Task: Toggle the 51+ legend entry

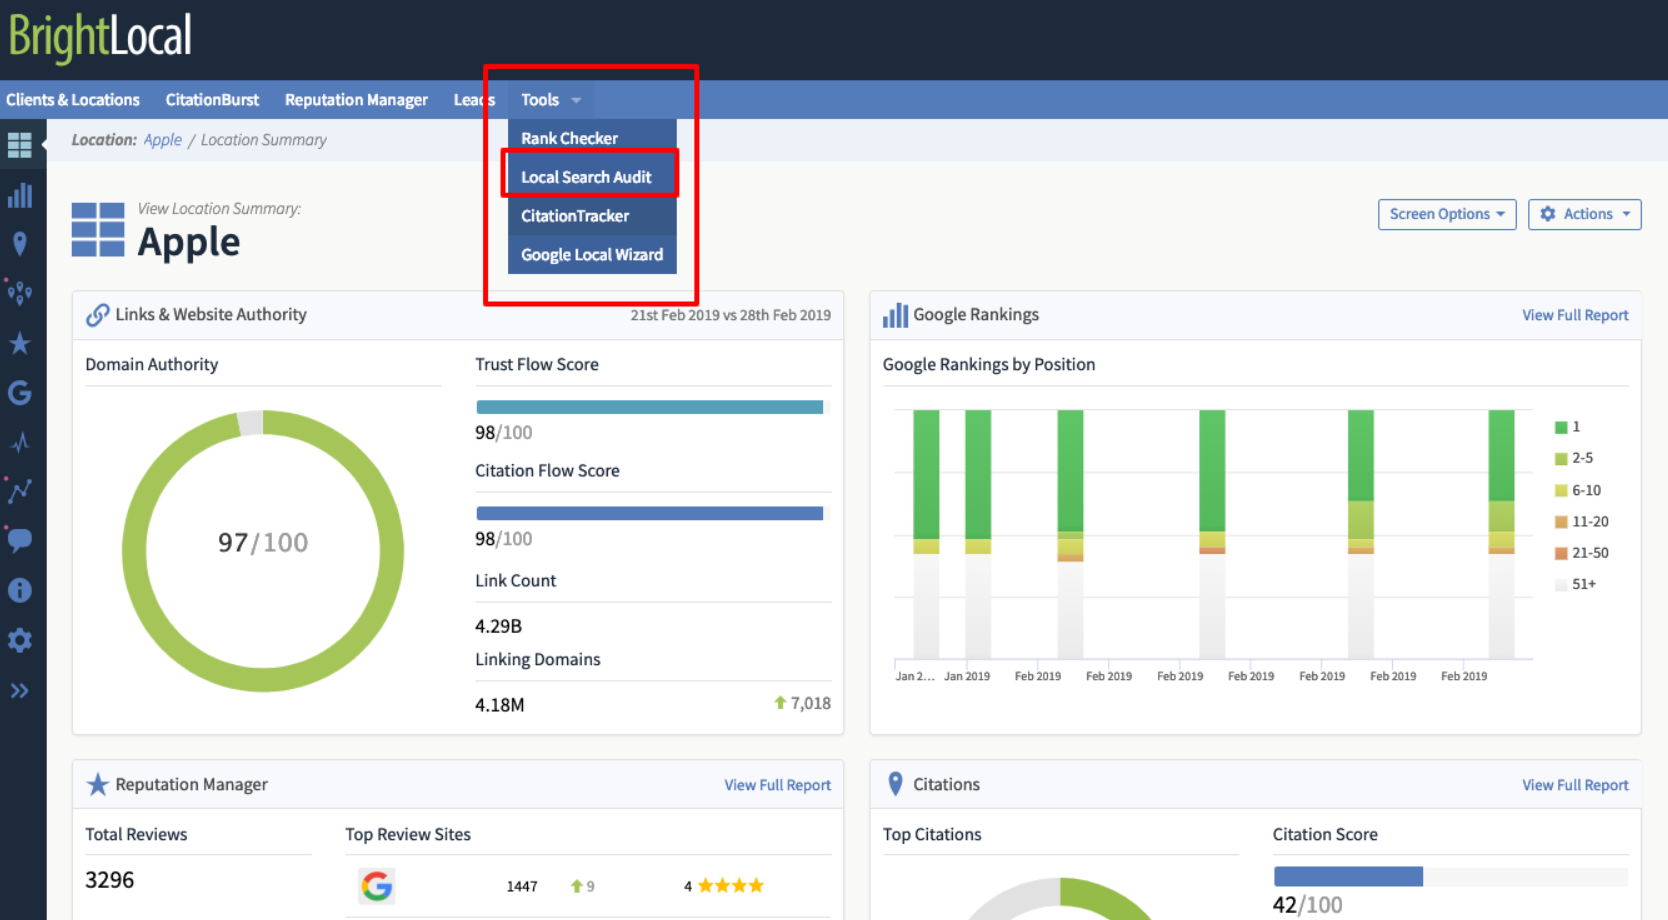Action: [x=1576, y=584]
